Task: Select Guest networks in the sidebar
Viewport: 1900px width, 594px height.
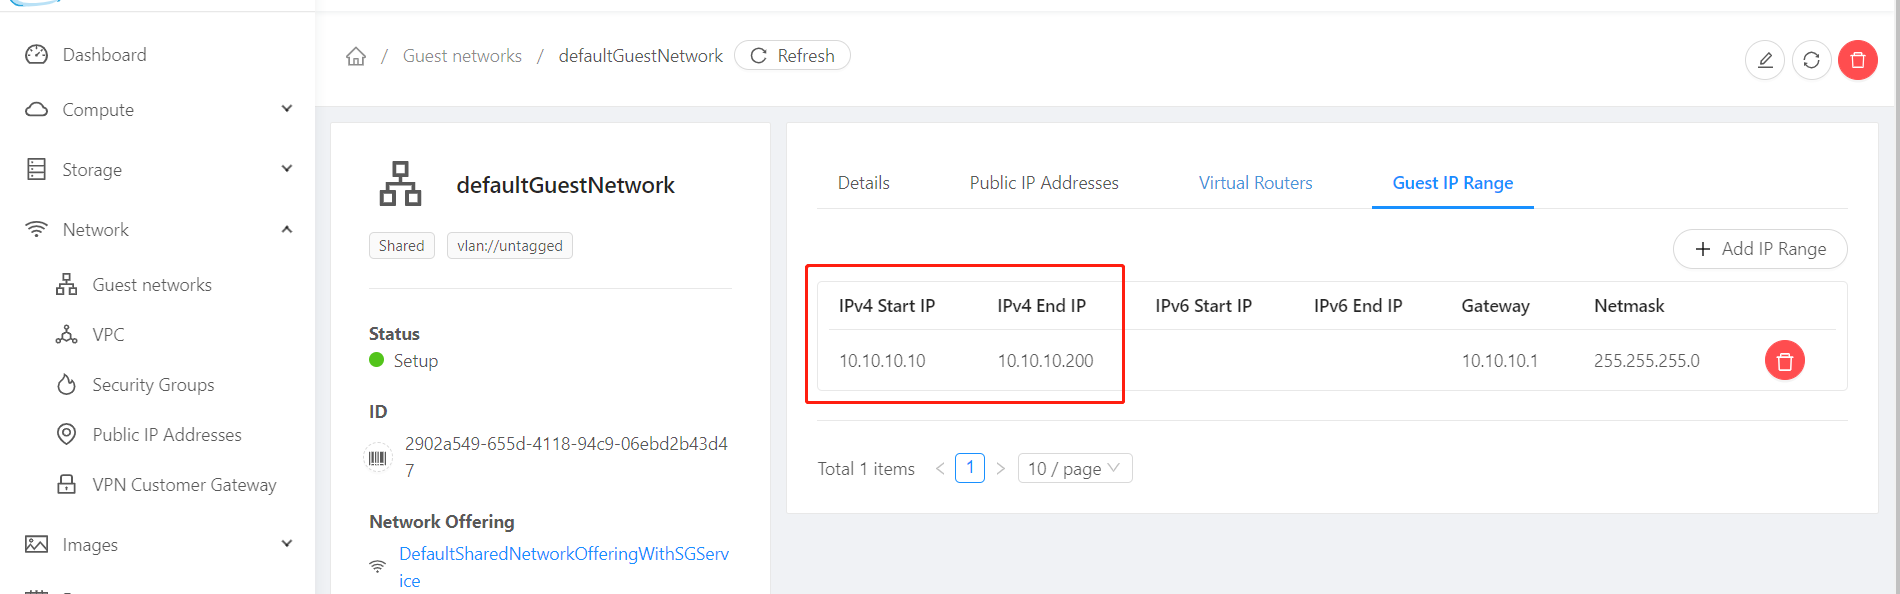Action: [x=151, y=284]
